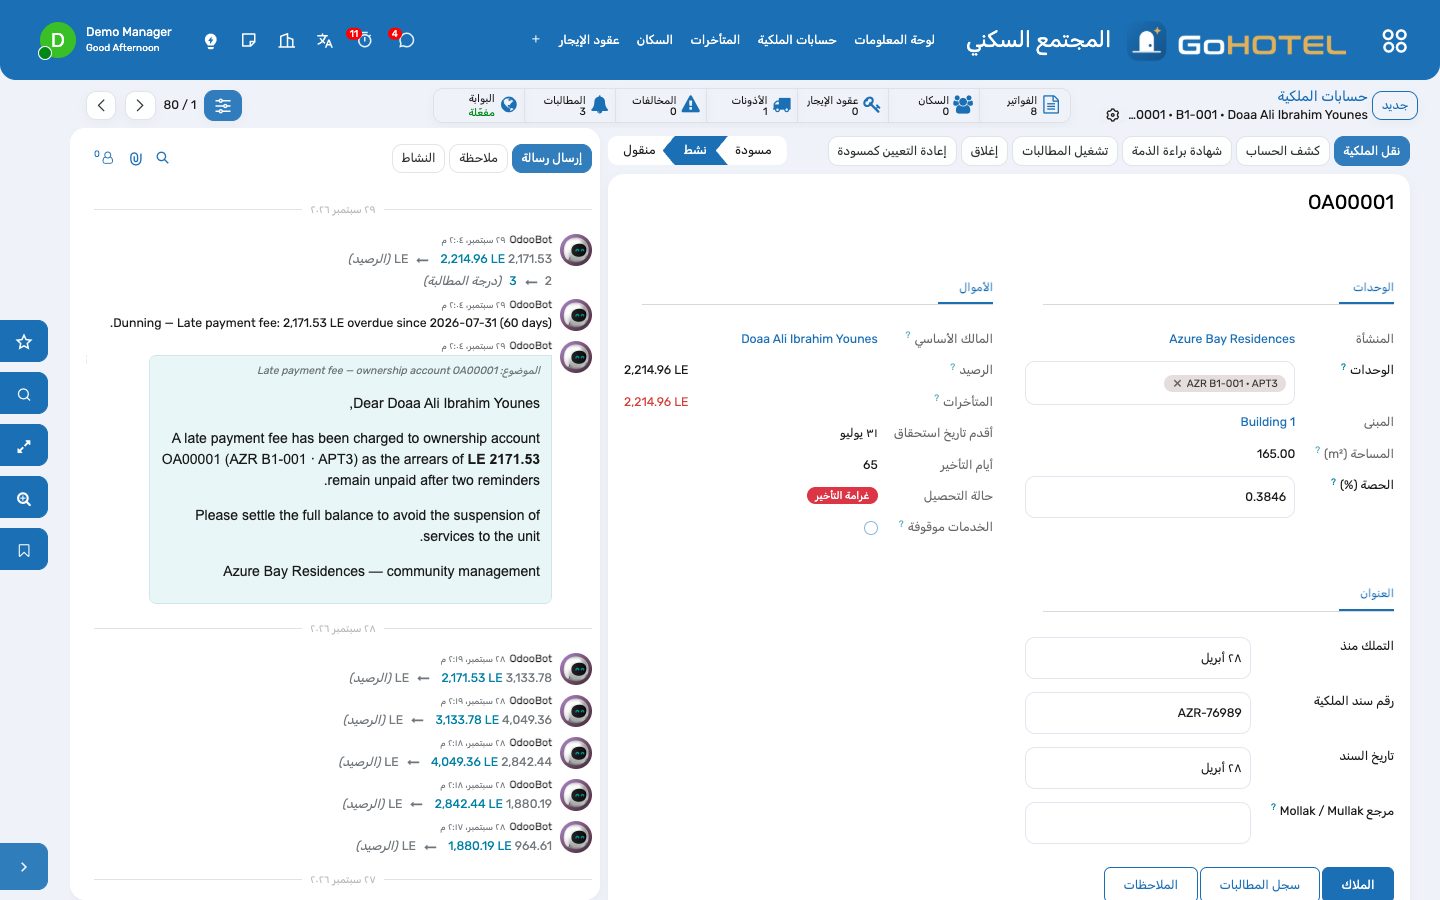The width and height of the screenshot is (1440, 900).
Task: Open the attachments paperclip in the chatter
Action: pos(136,158)
